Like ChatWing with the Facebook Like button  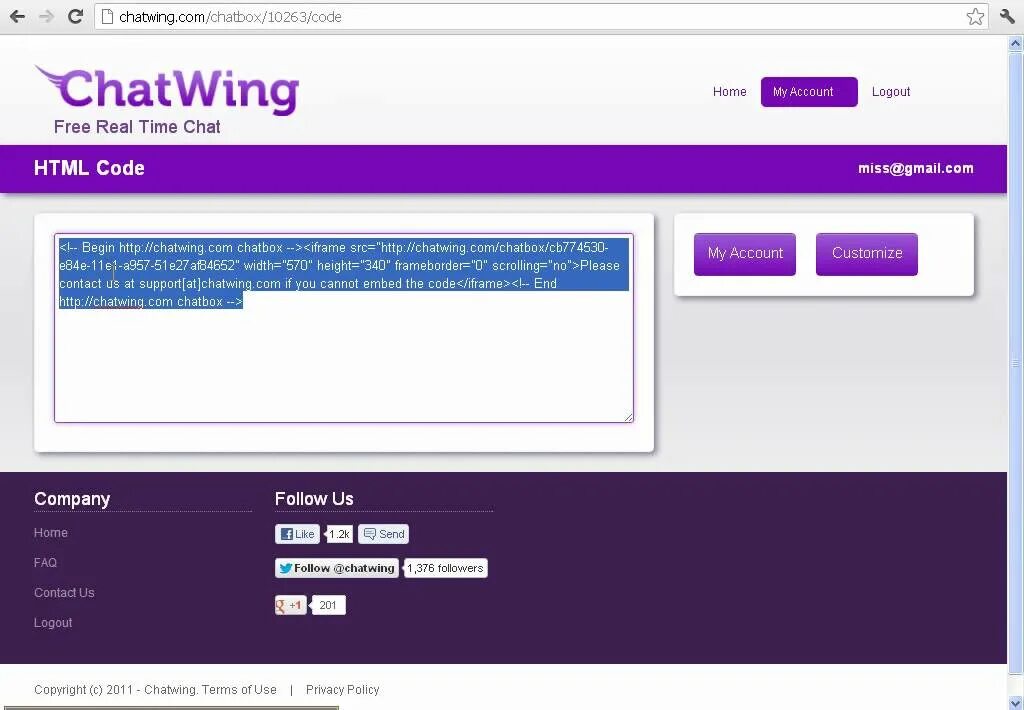[x=297, y=534]
